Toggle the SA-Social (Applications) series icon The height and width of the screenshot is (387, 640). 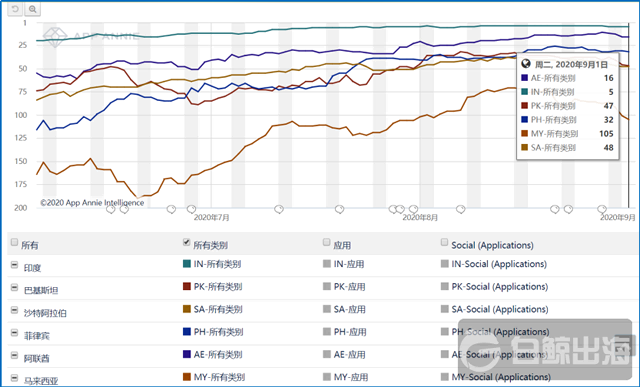click(445, 309)
